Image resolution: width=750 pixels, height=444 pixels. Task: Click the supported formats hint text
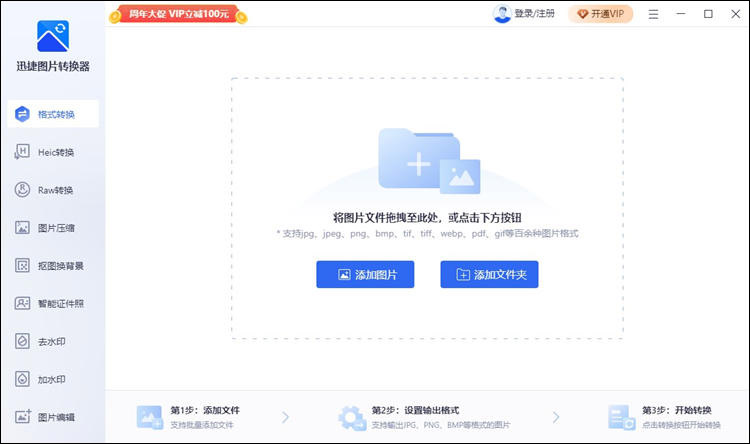point(427,233)
